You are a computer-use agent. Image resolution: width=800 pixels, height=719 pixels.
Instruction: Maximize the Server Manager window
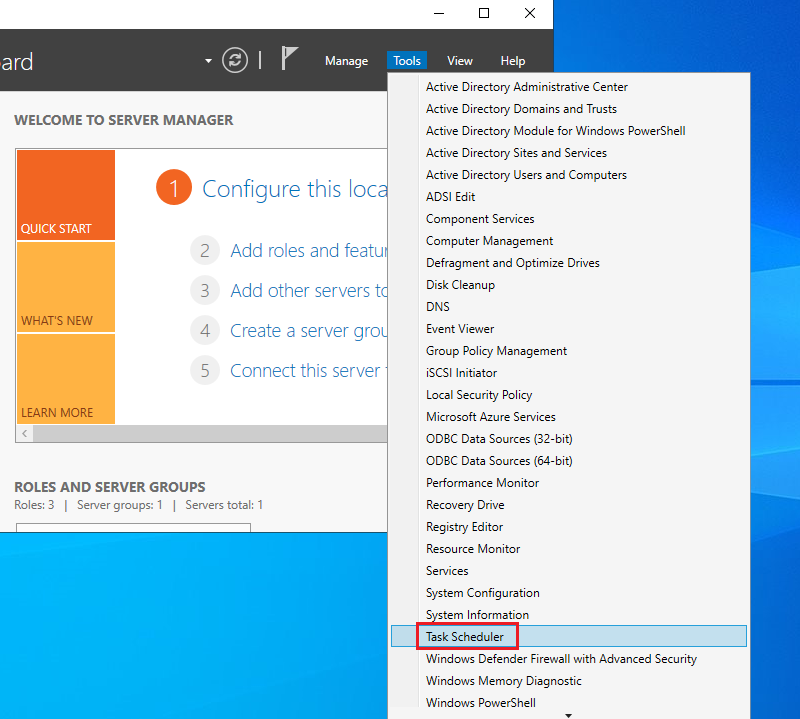pos(484,13)
